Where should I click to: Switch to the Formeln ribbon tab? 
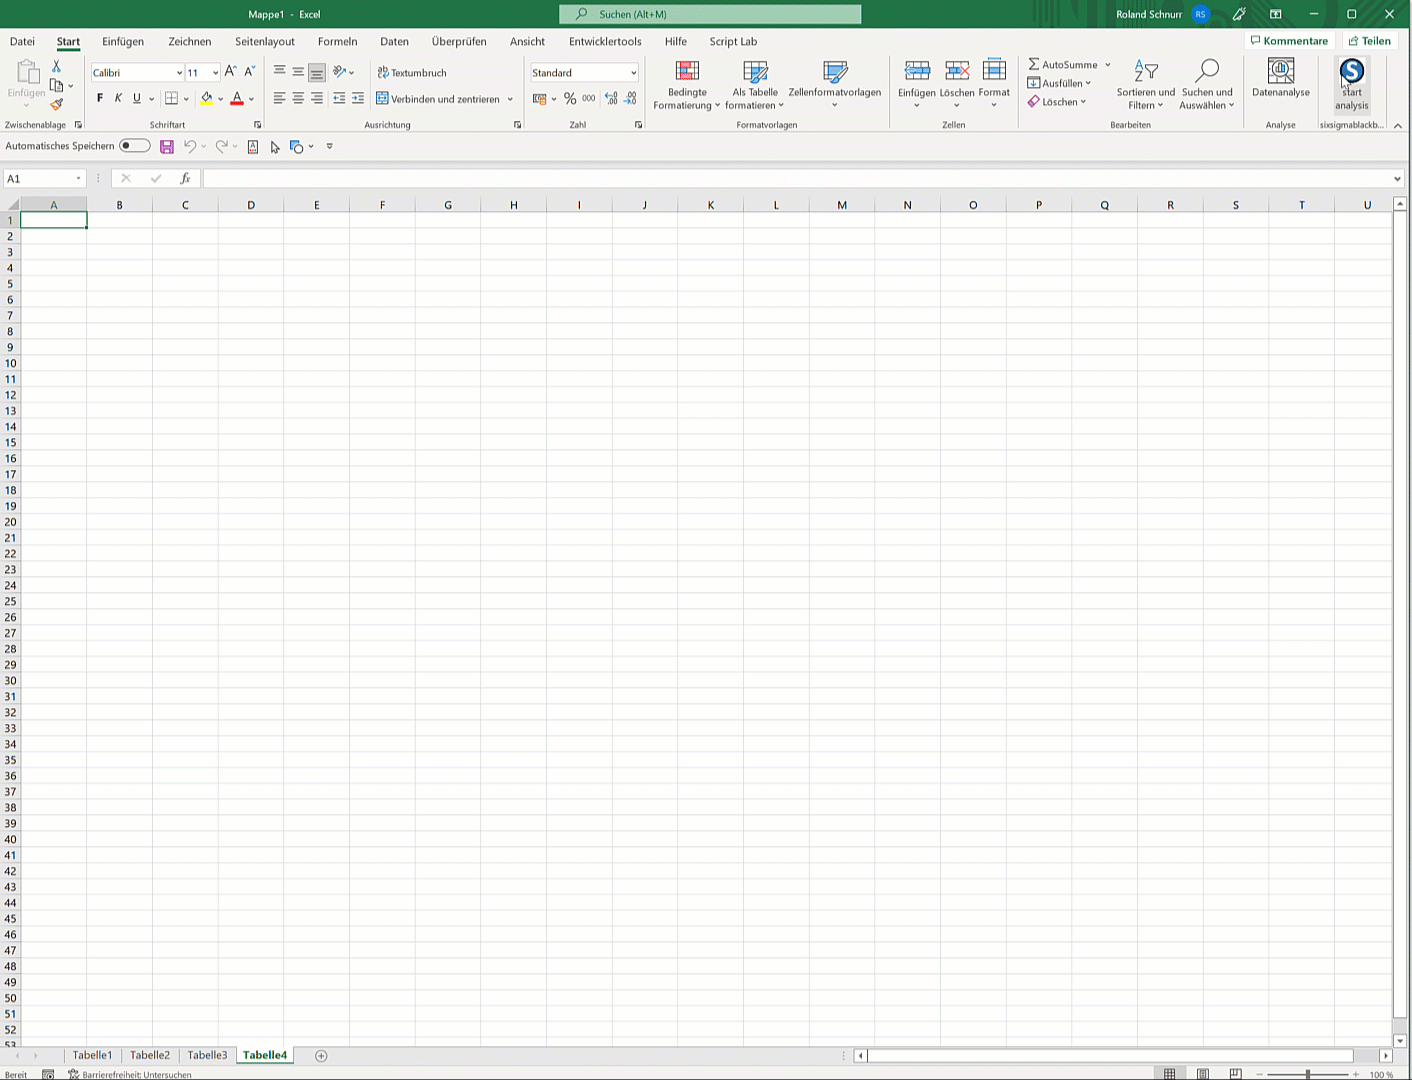337,41
